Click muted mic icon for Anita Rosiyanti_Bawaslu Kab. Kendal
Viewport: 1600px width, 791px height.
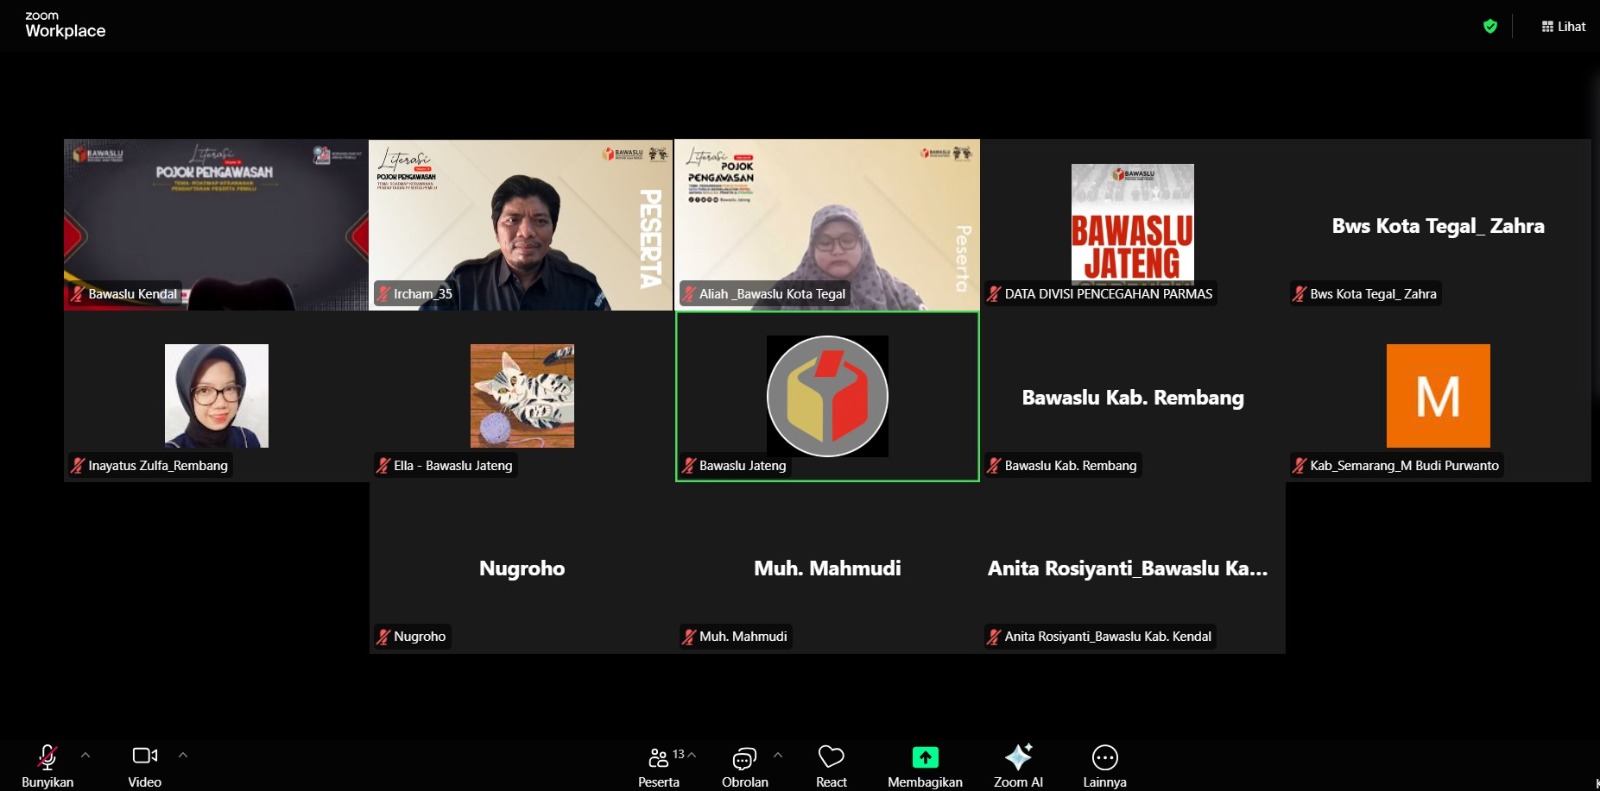click(x=994, y=637)
